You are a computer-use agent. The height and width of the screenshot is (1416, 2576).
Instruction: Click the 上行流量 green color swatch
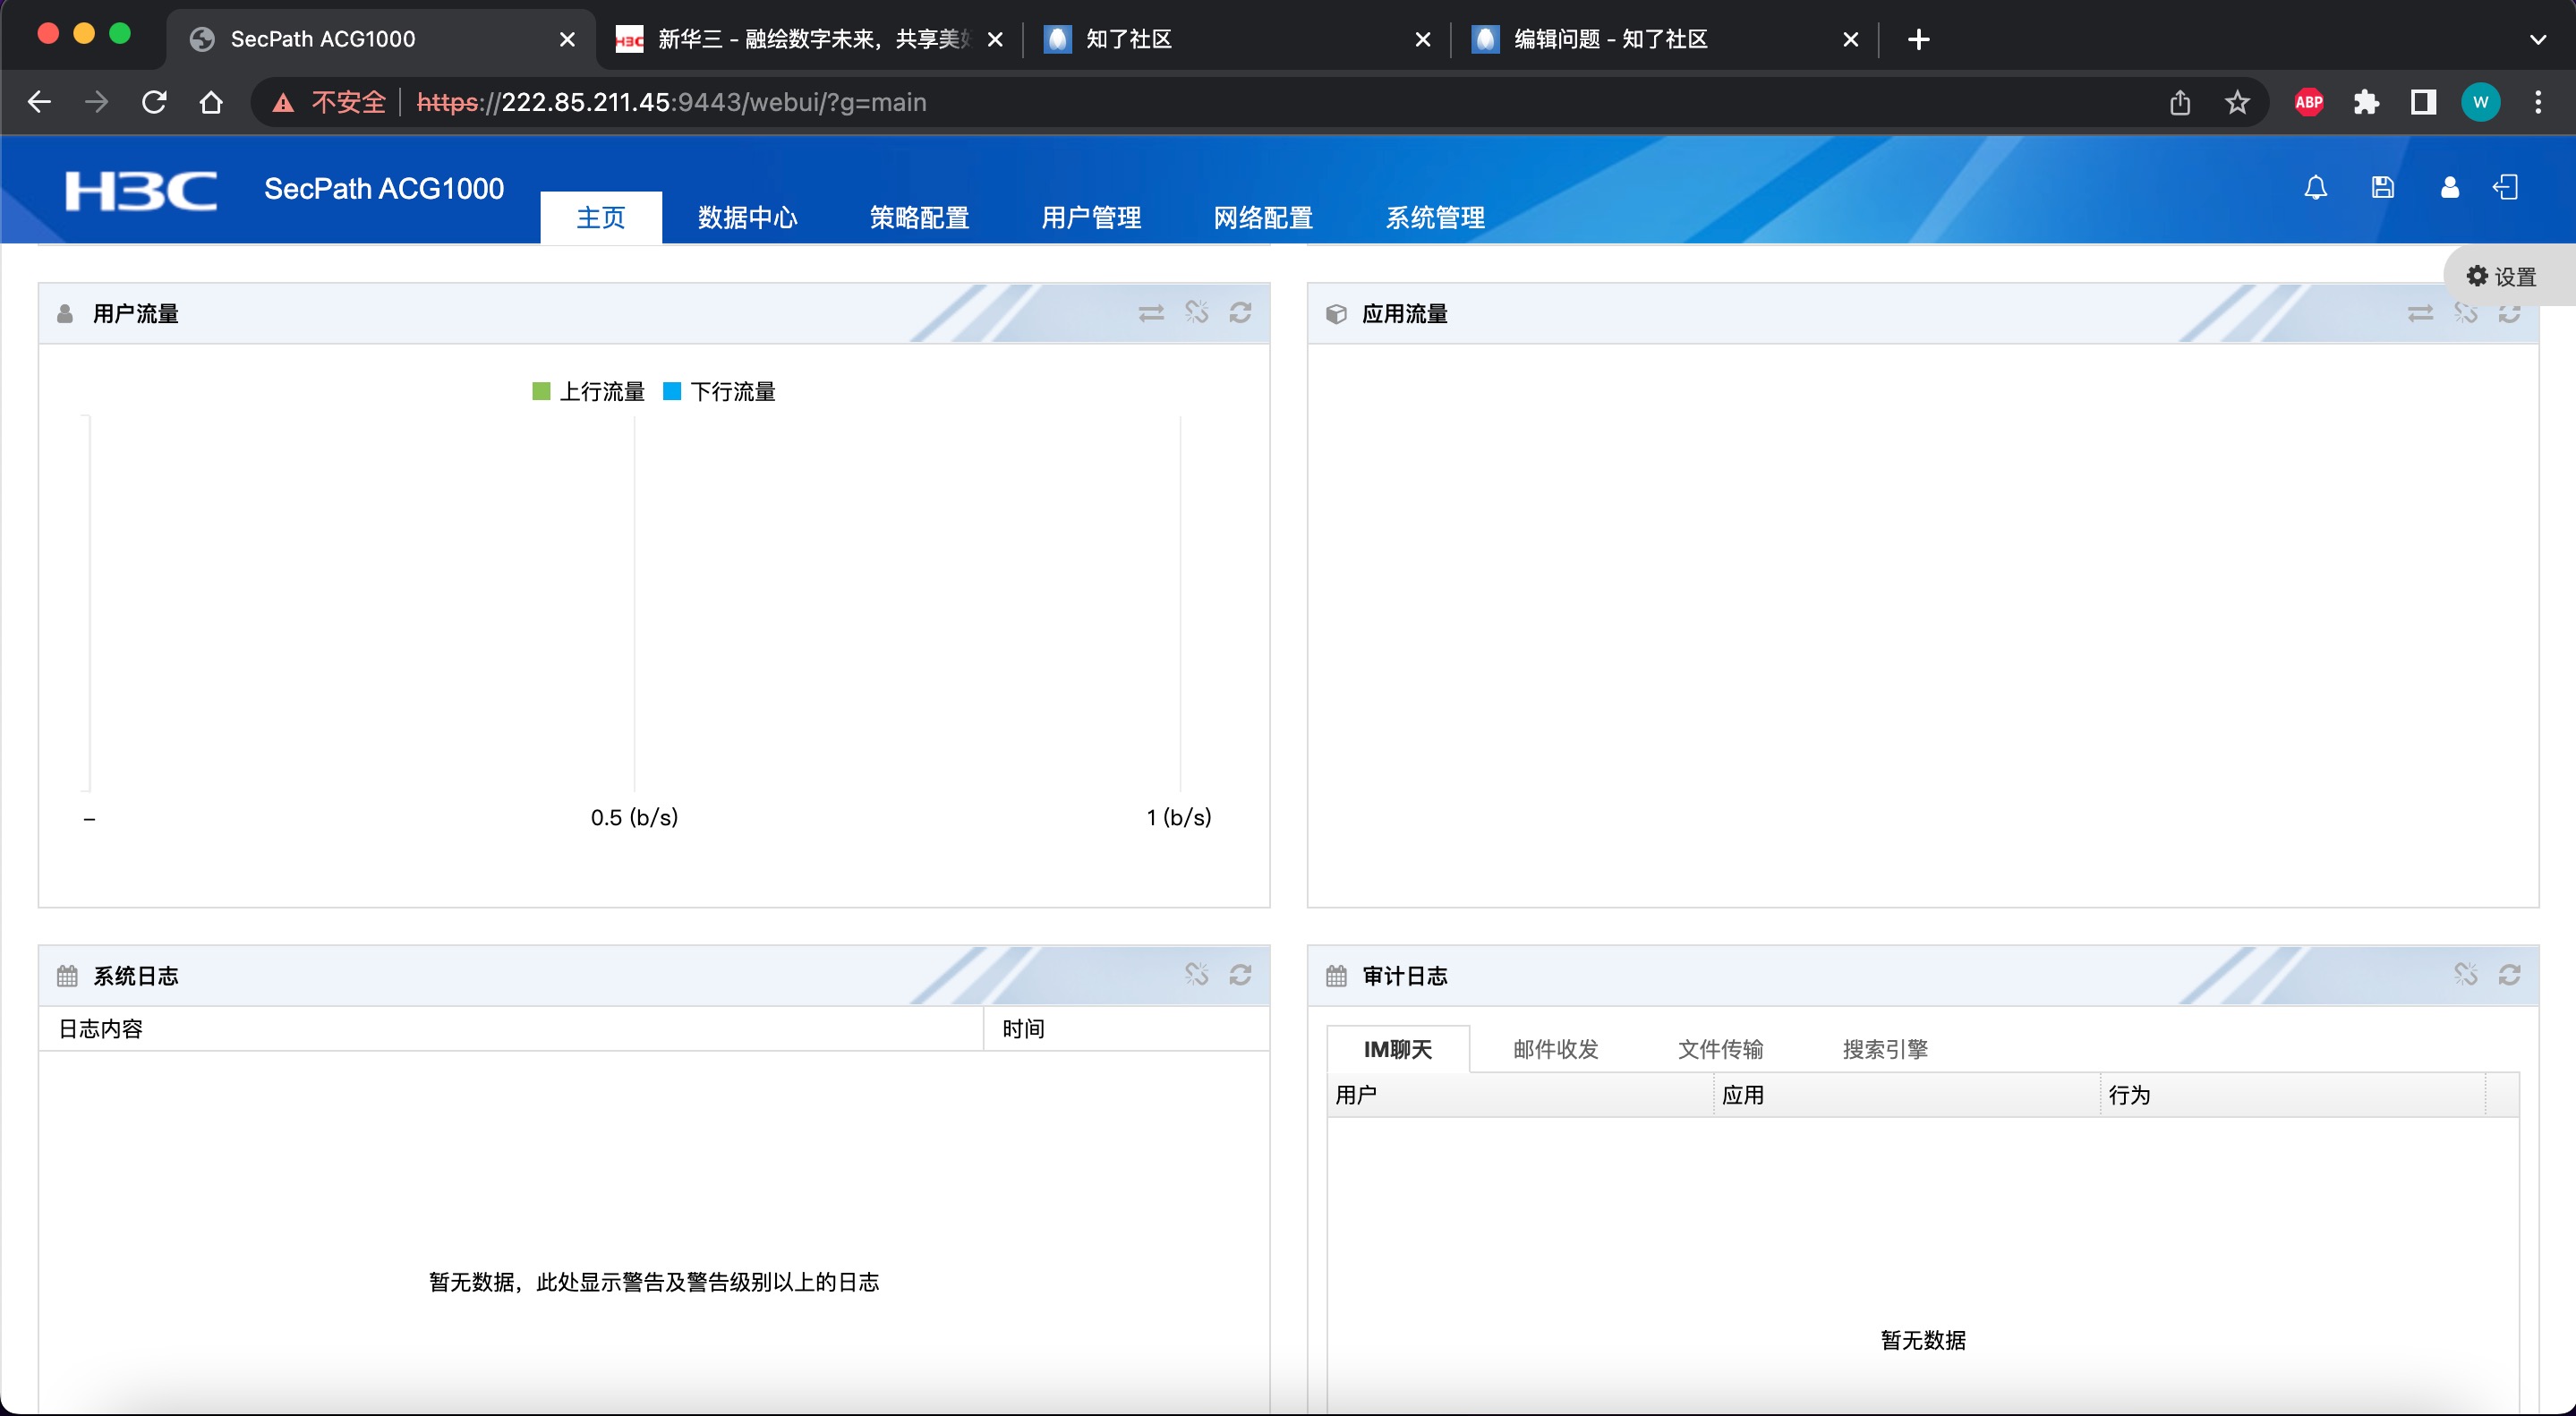(x=541, y=392)
